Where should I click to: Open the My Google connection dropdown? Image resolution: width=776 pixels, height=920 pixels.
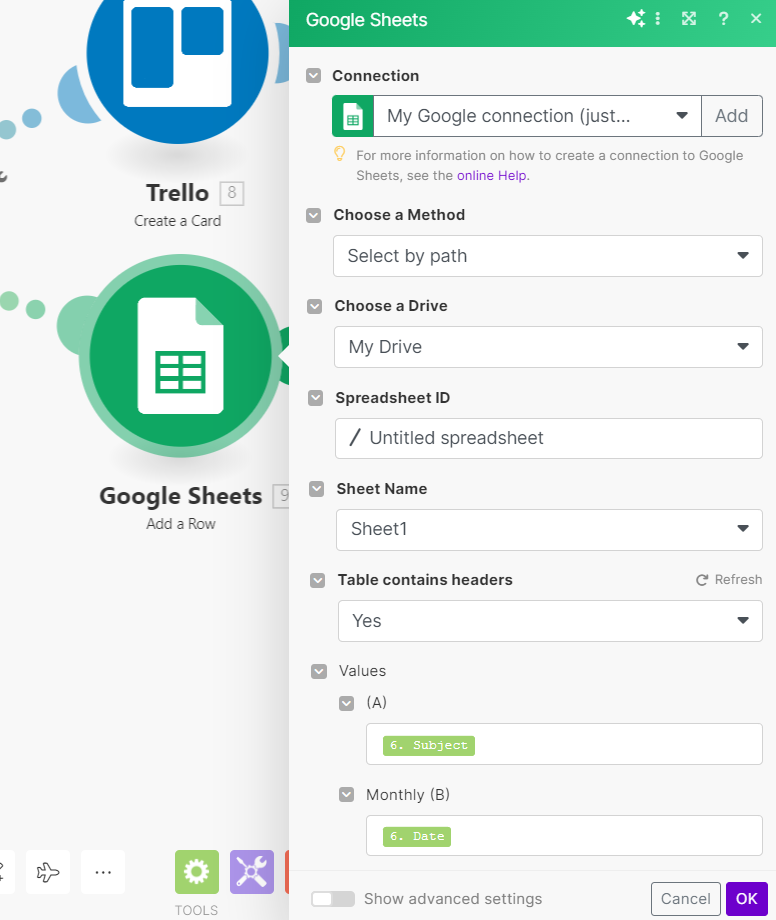click(x=537, y=116)
